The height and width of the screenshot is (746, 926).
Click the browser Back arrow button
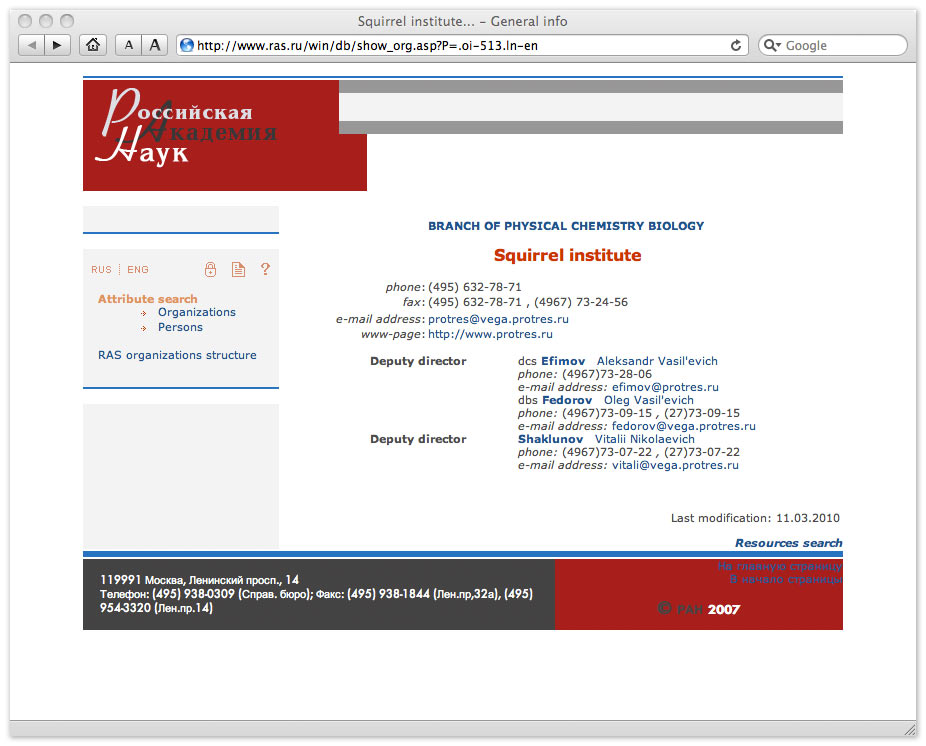click(x=31, y=45)
